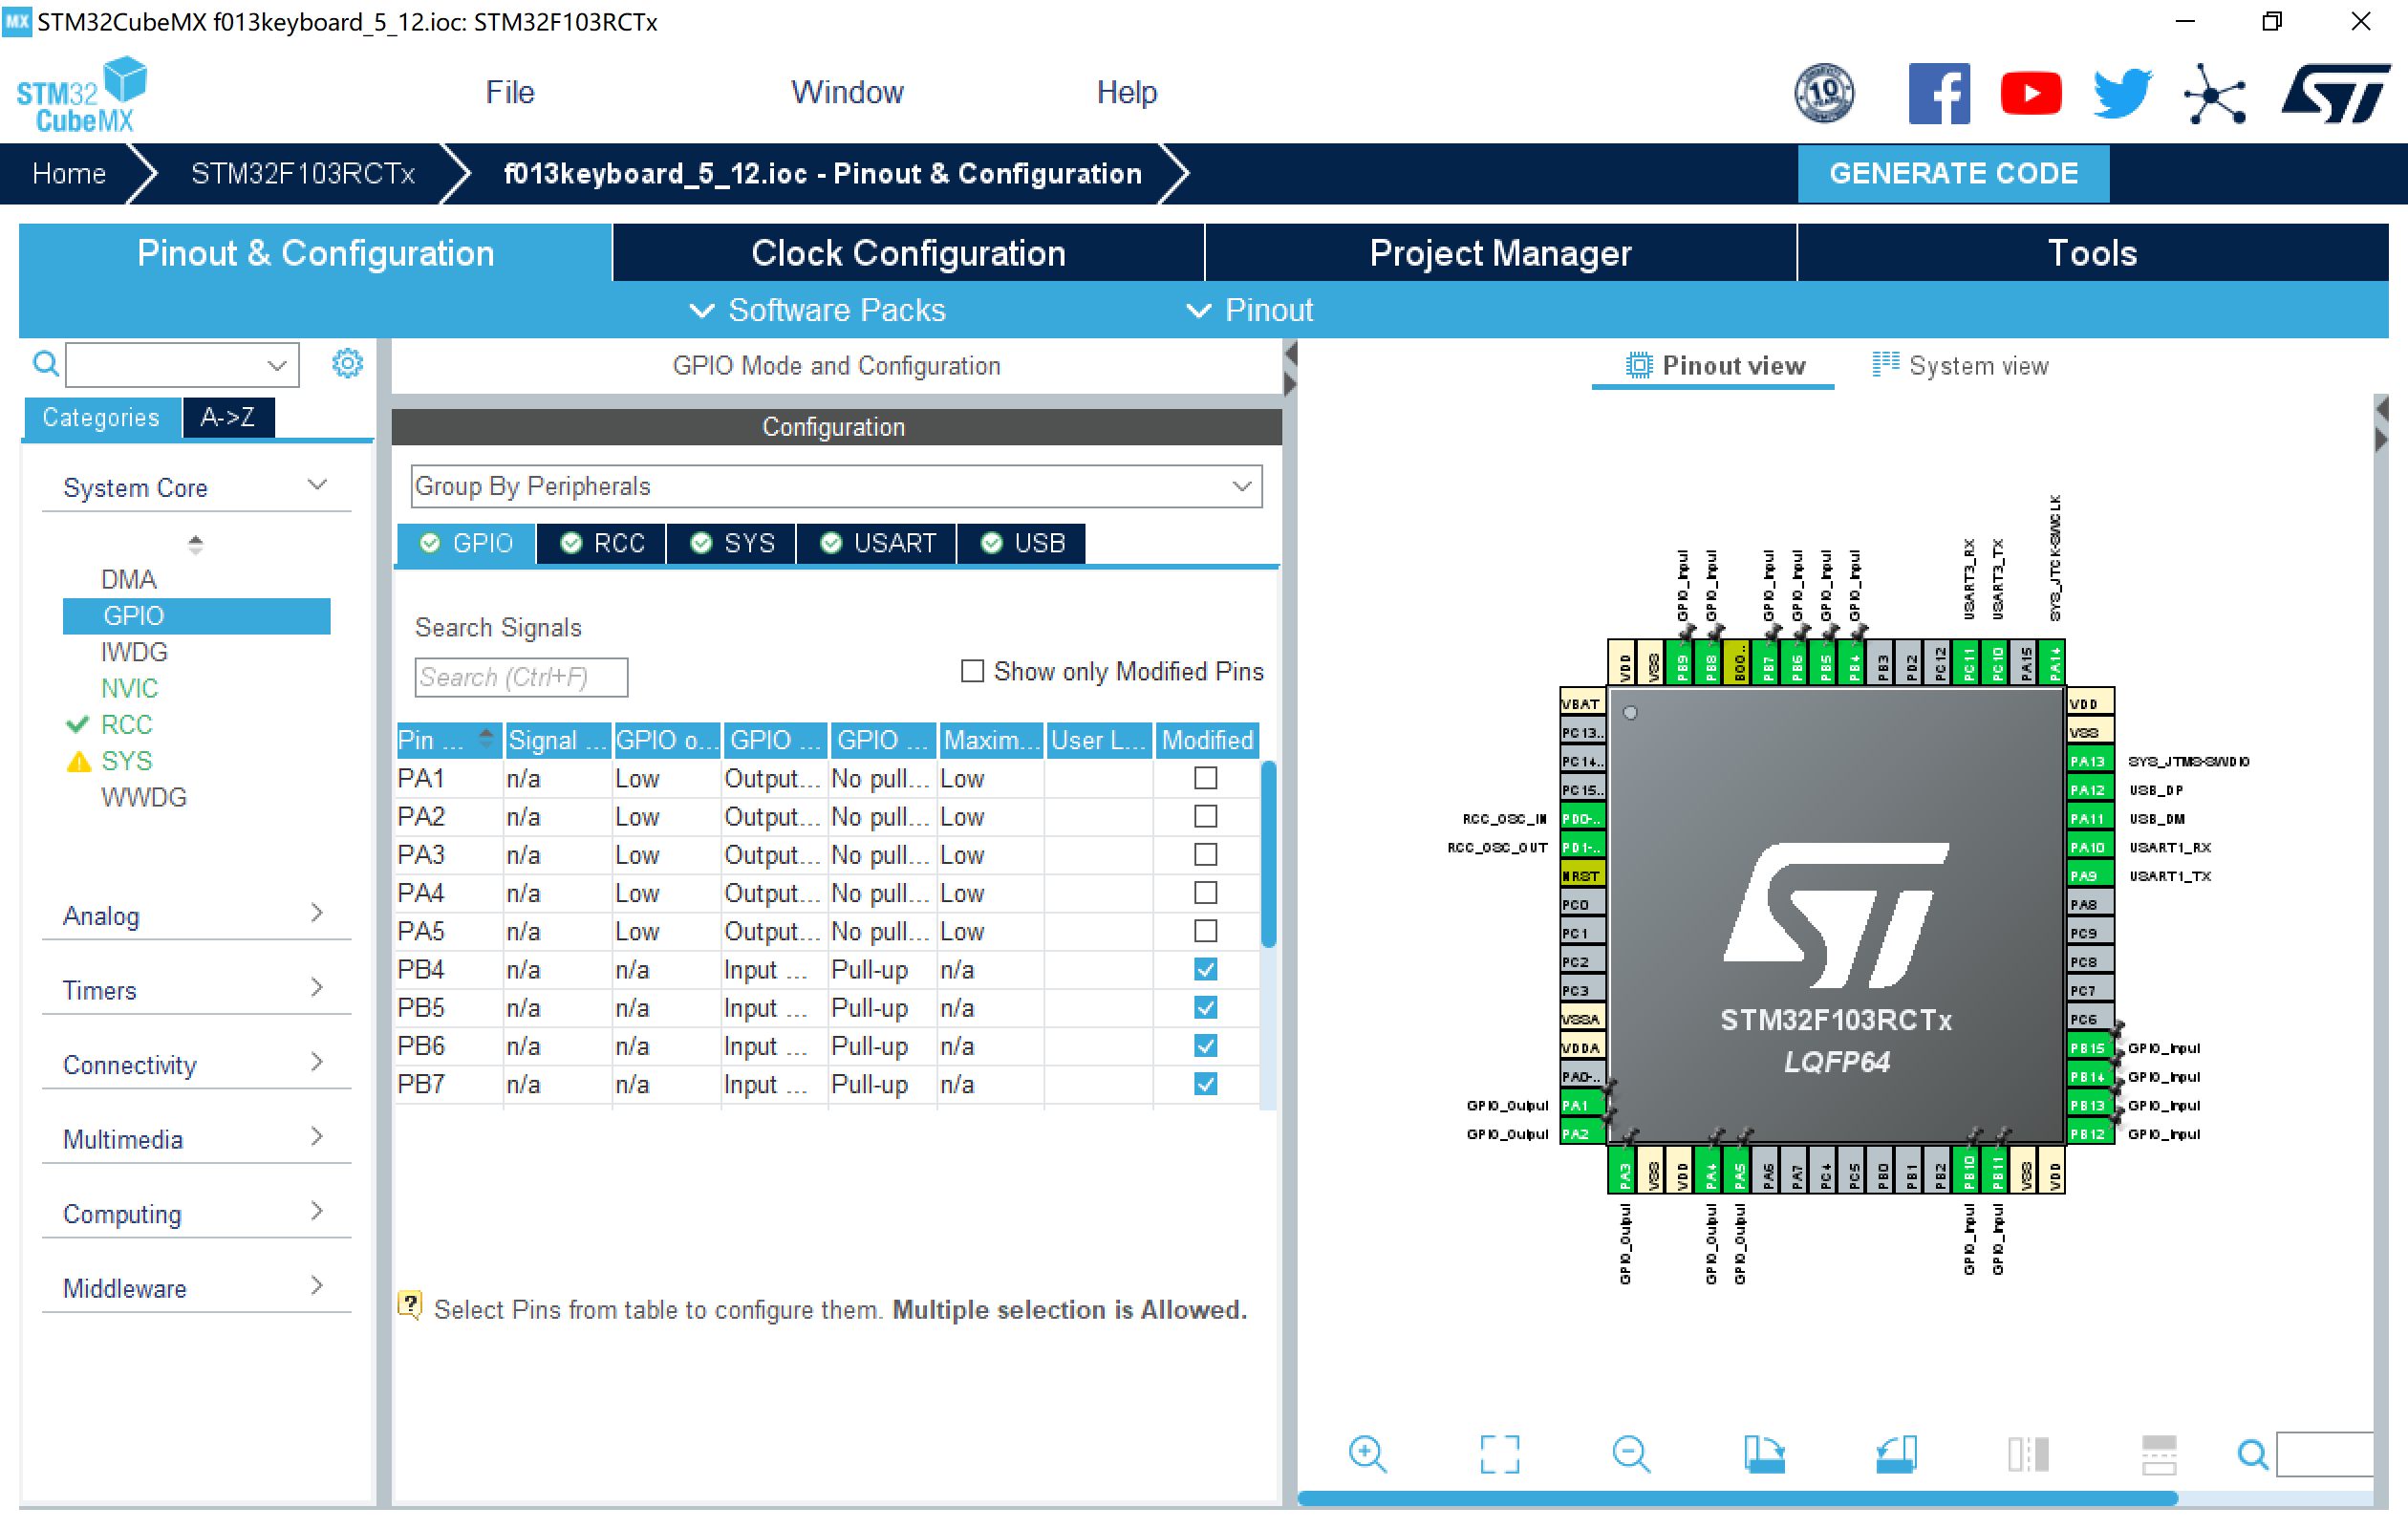
Task: Toggle Modified checkbox for PA3
Action: 1206,854
